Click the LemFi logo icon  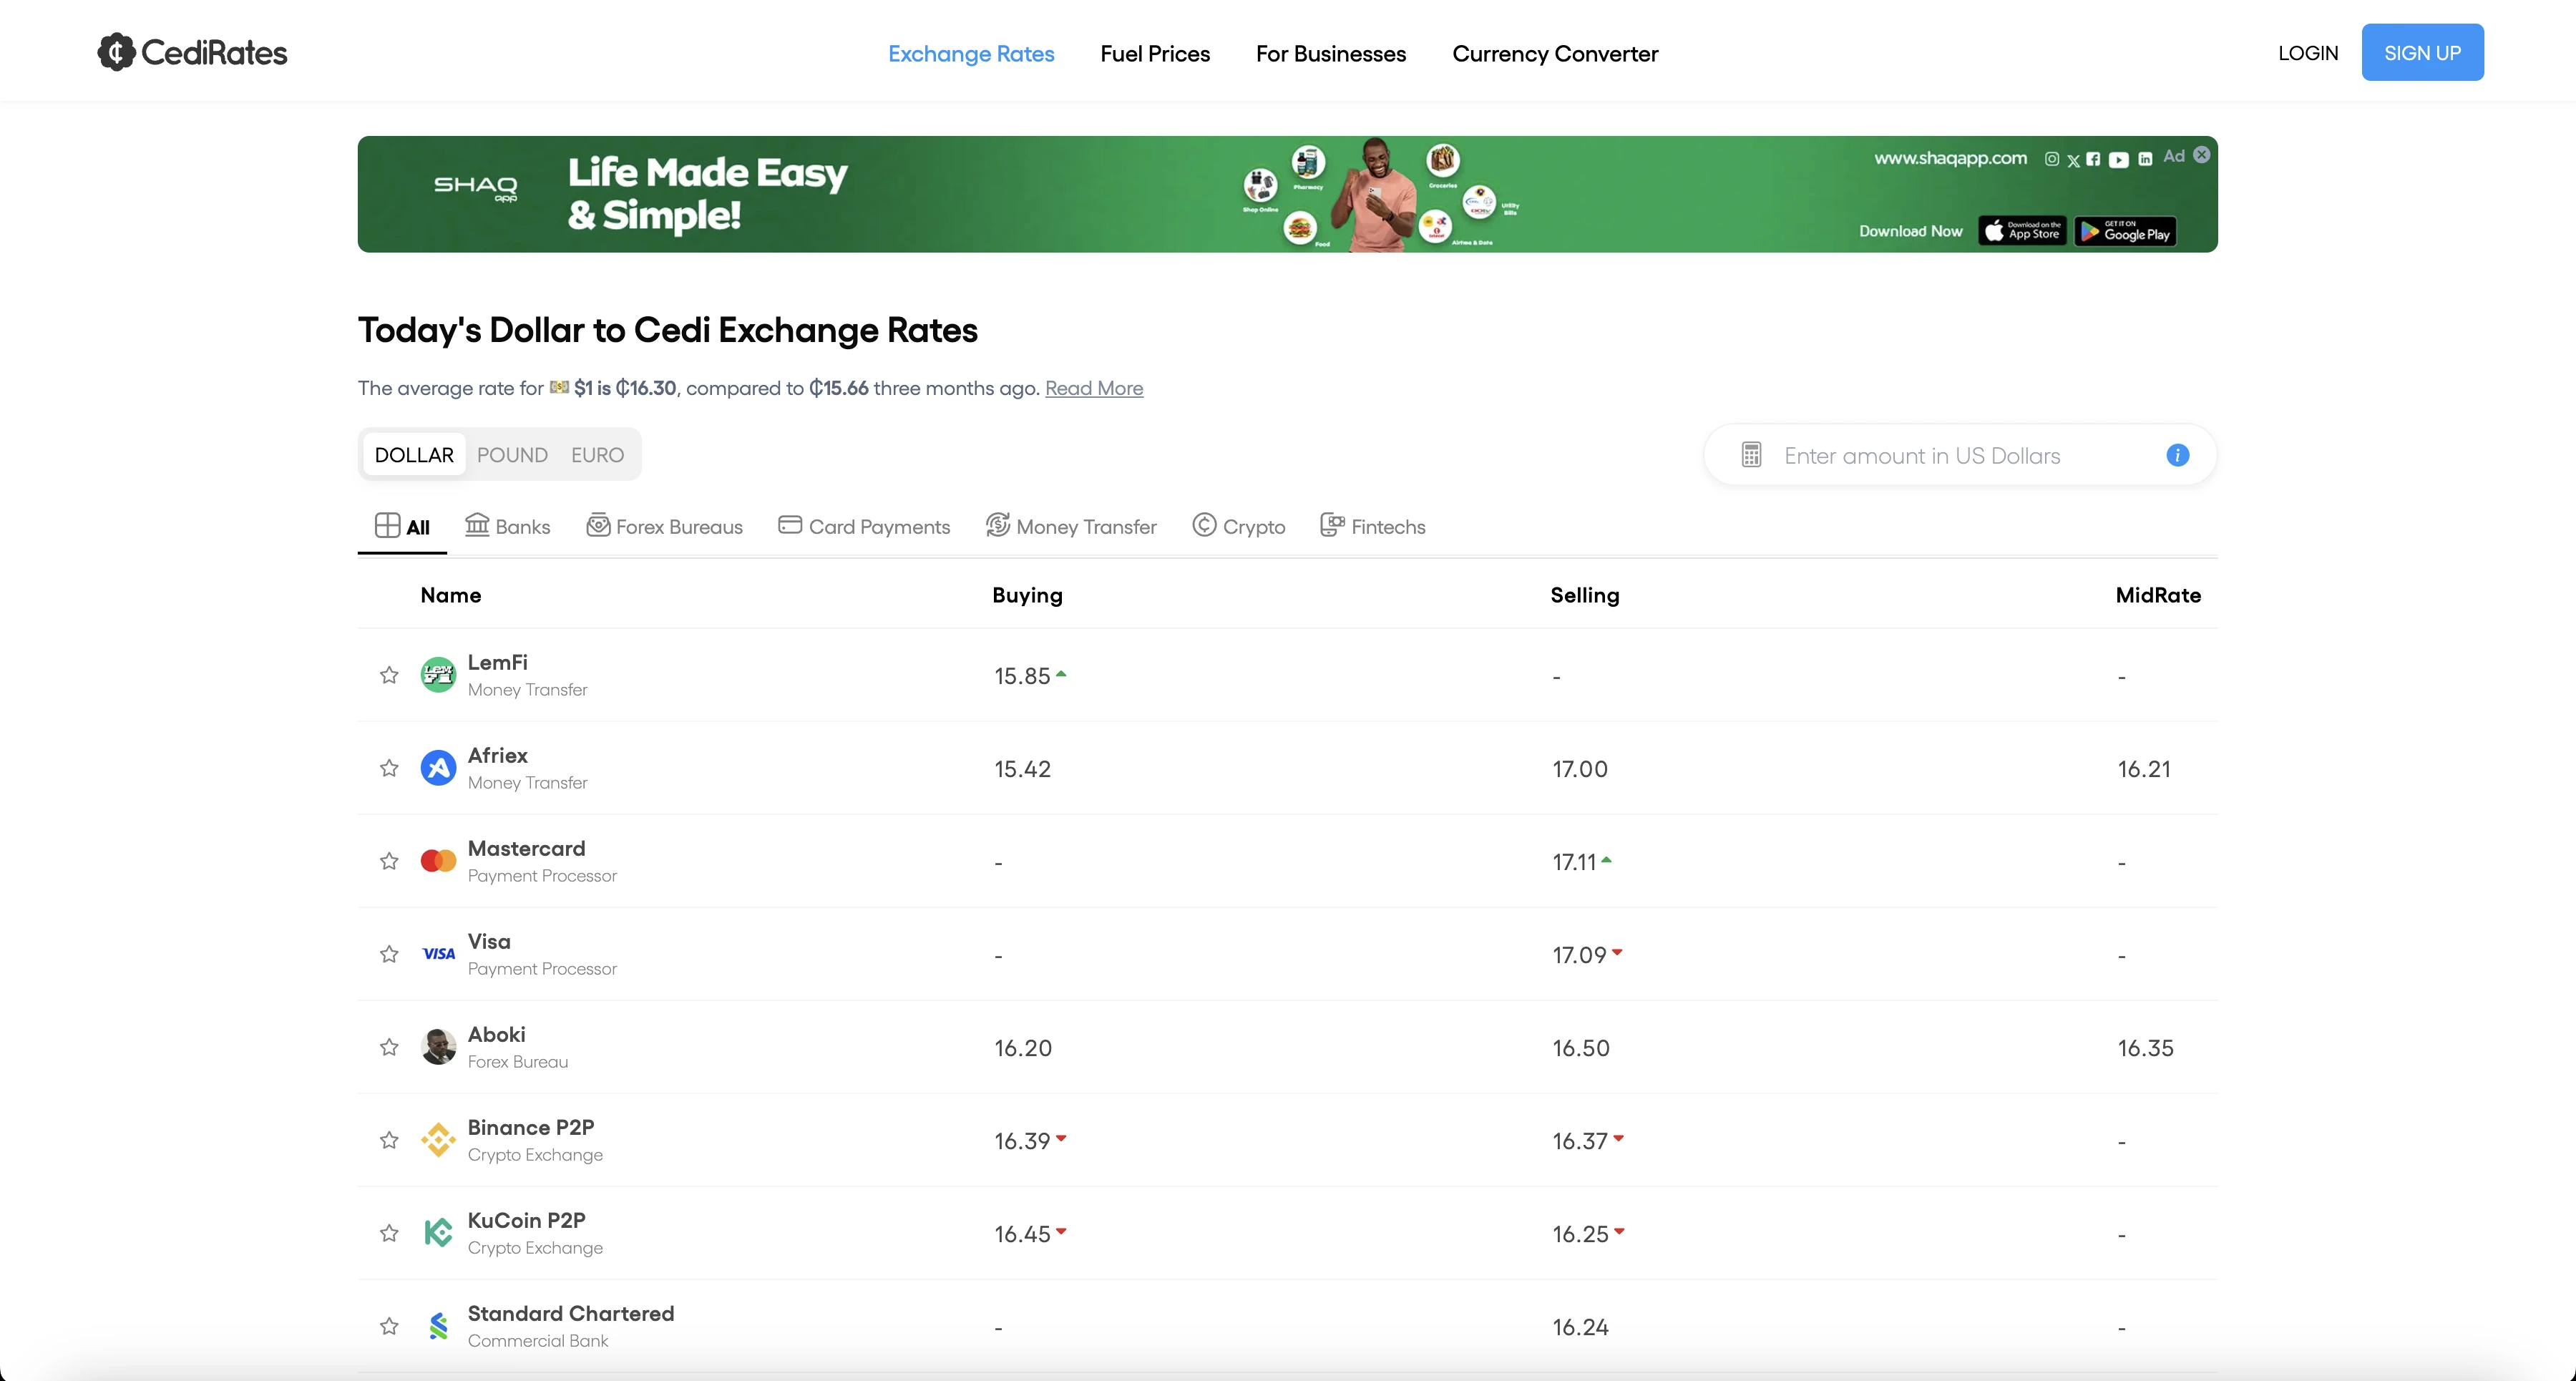(438, 675)
